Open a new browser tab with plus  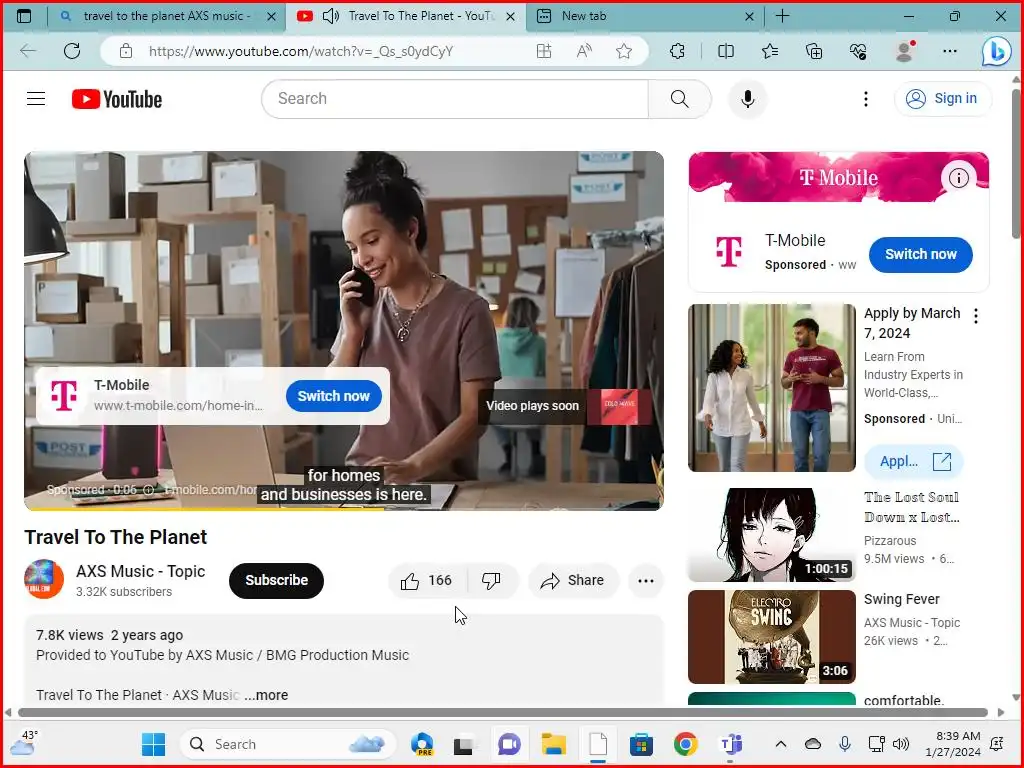click(782, 16)
